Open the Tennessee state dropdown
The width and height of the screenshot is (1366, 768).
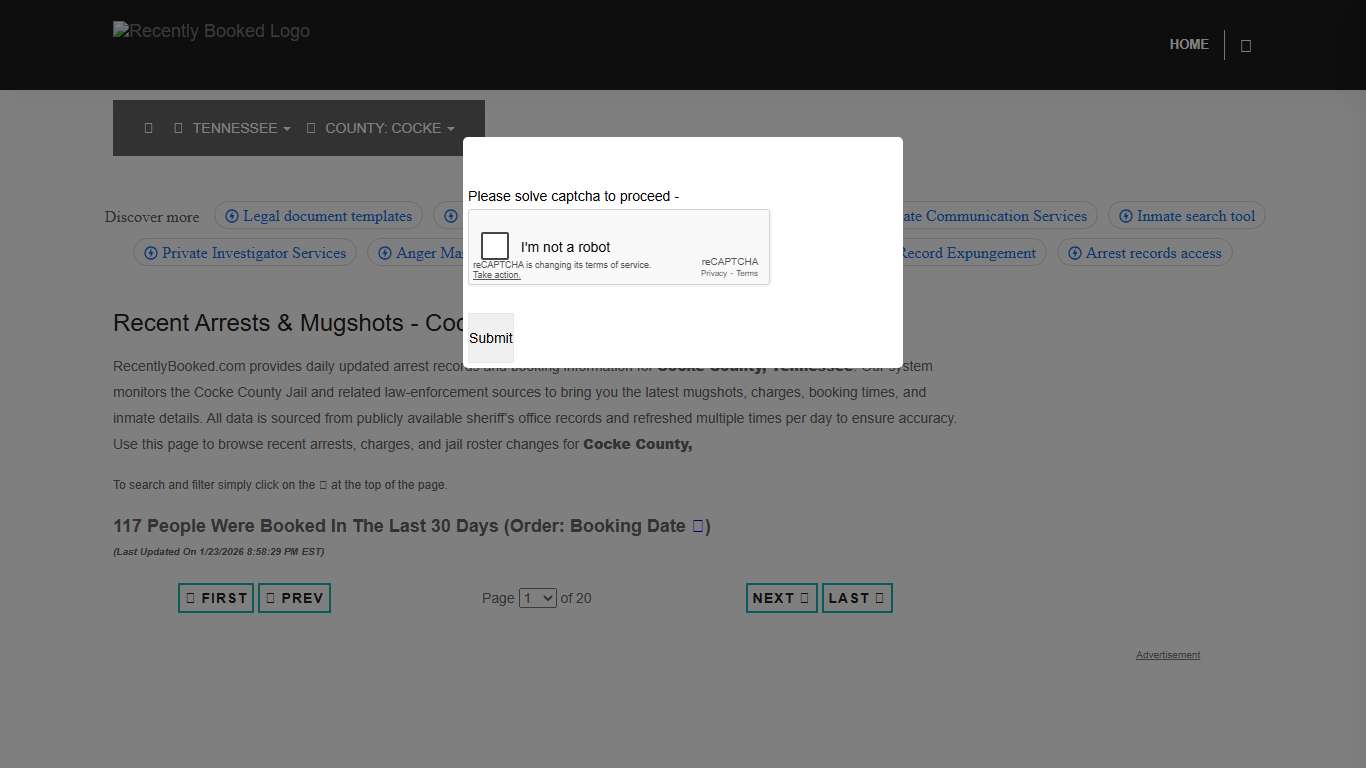(234, 128)
